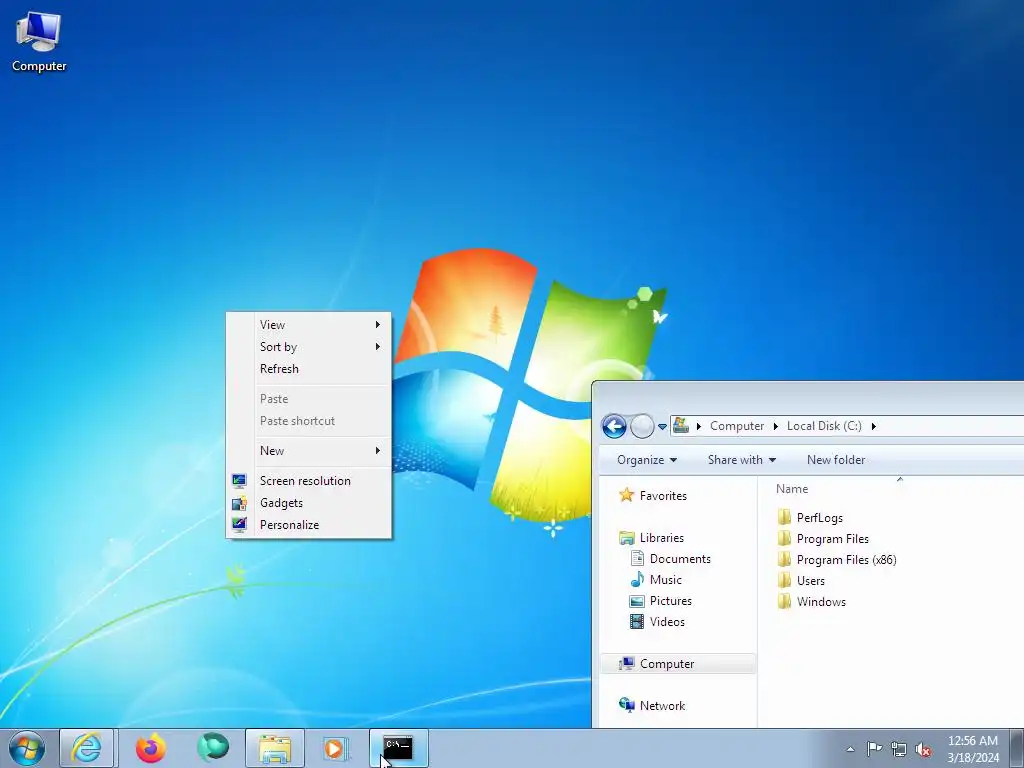Click the Sort by submenu arrow

click(377, 347)
